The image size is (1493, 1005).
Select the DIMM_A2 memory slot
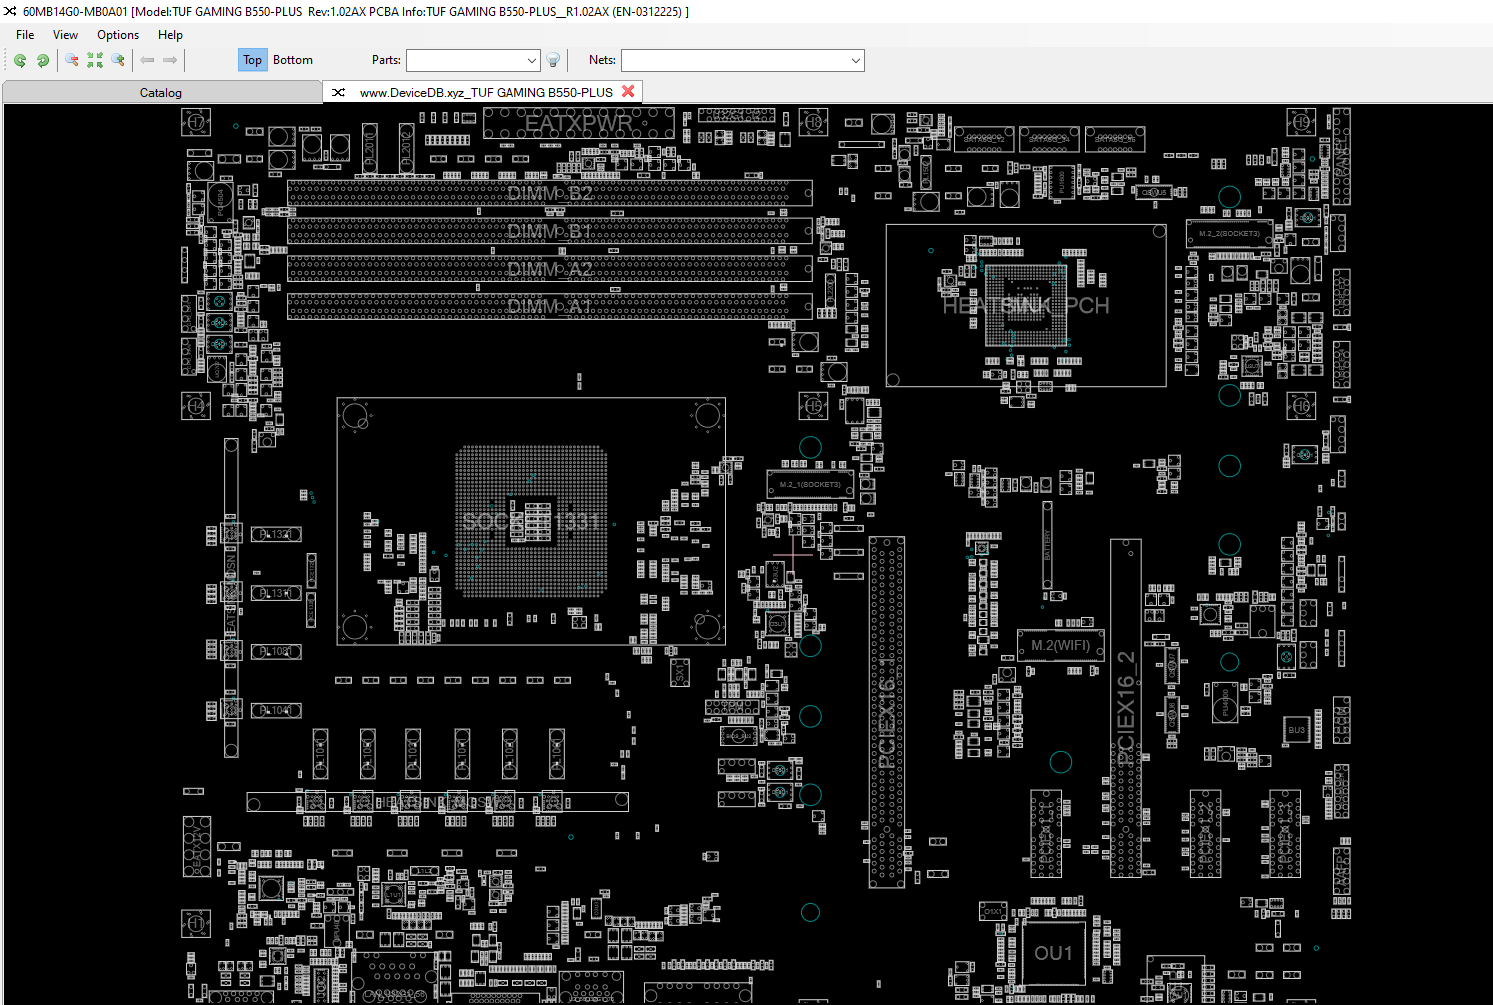coord(550,269)
